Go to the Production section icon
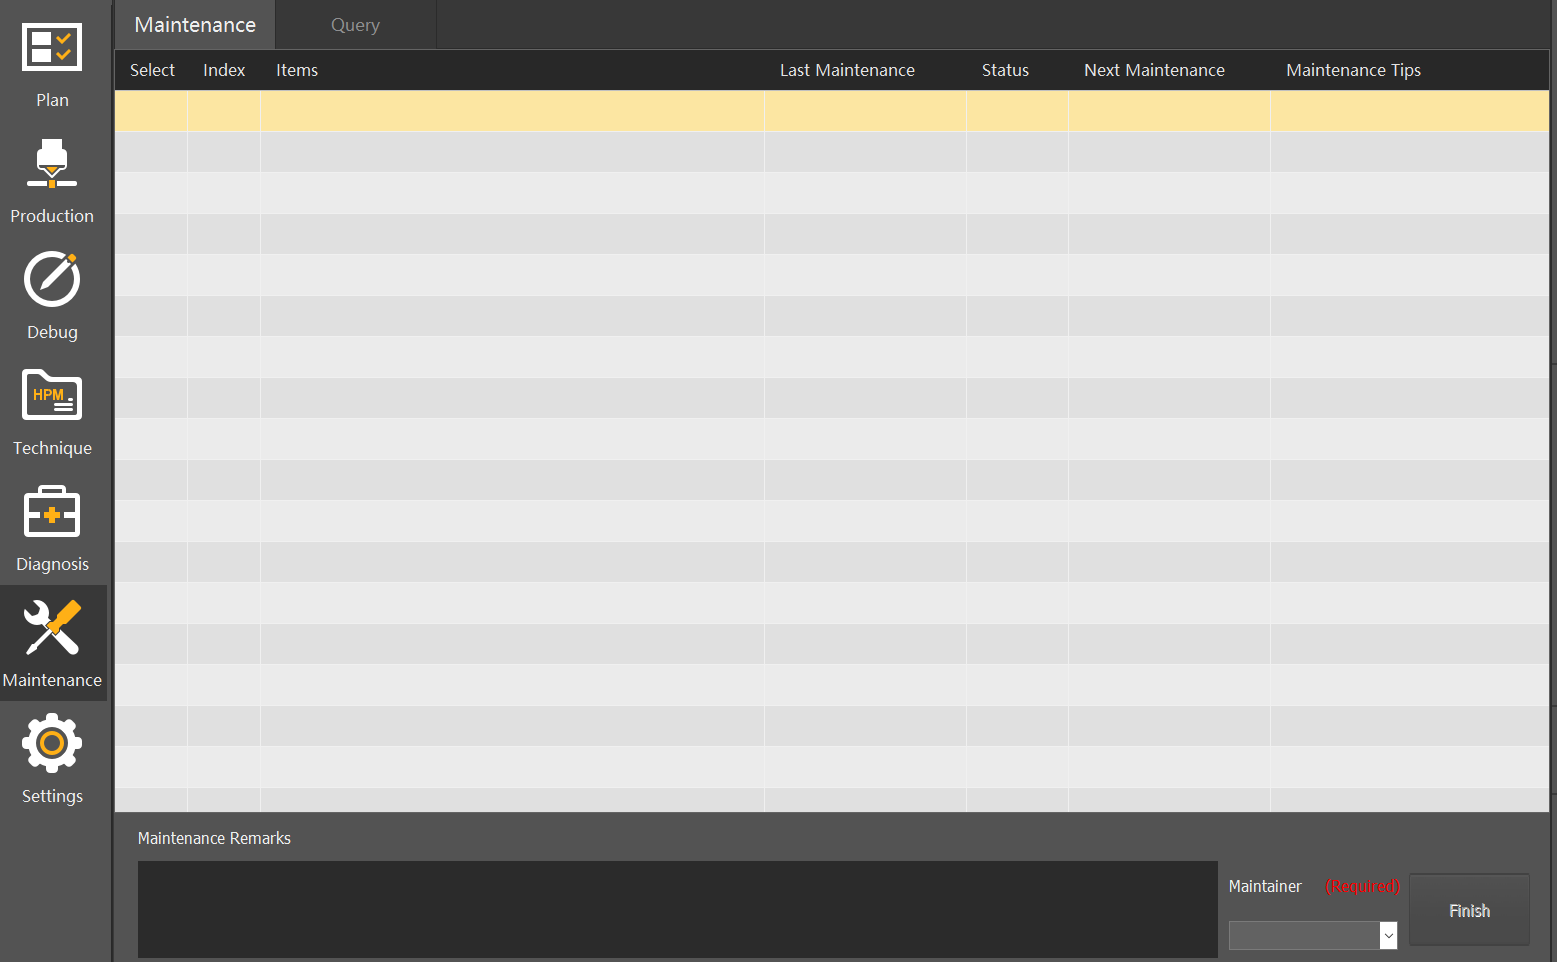Viewport: 1557px width, 962px height. click(52, 164)
